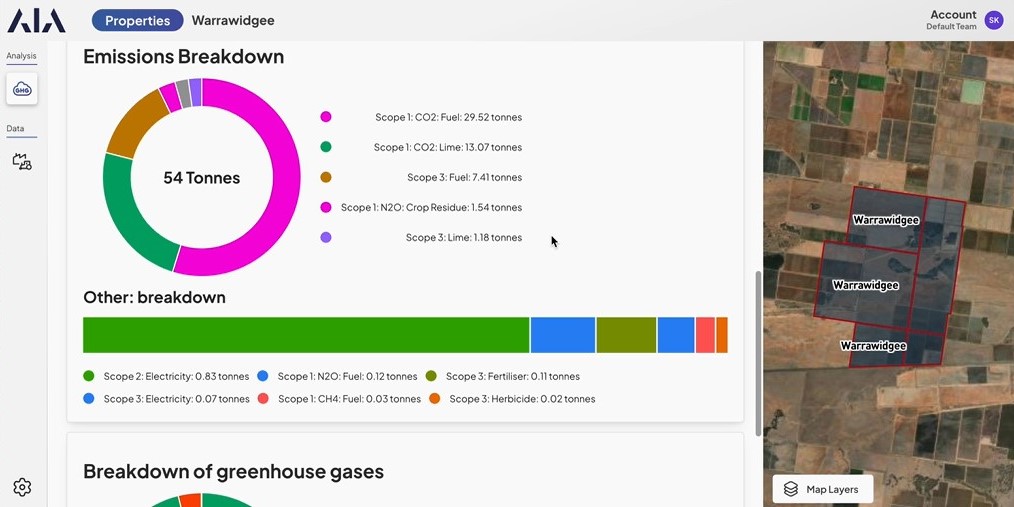Screen dimensions: 1014x507
Task: Click the orange Herbicide bar segment
Action: 722,335
